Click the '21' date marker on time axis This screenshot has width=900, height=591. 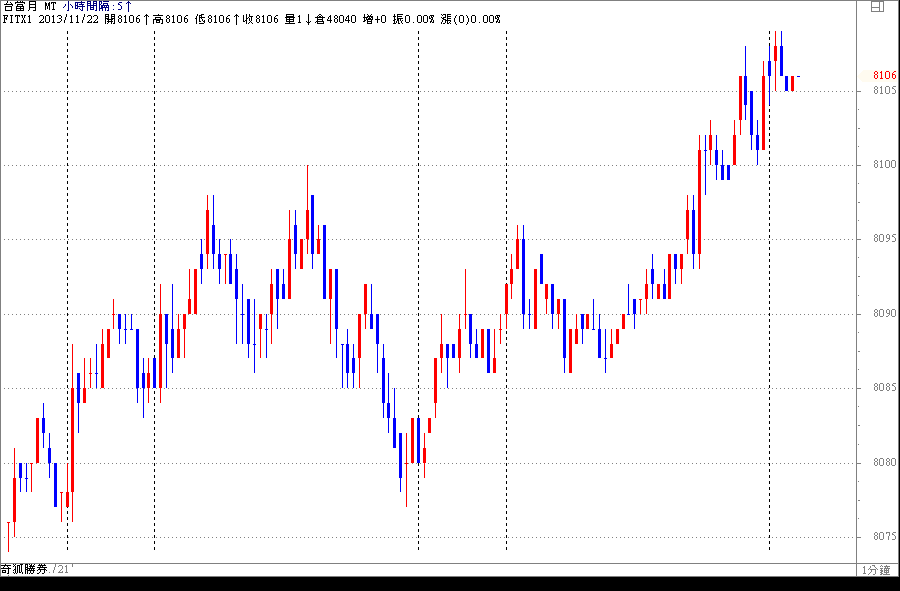(65, 569)
